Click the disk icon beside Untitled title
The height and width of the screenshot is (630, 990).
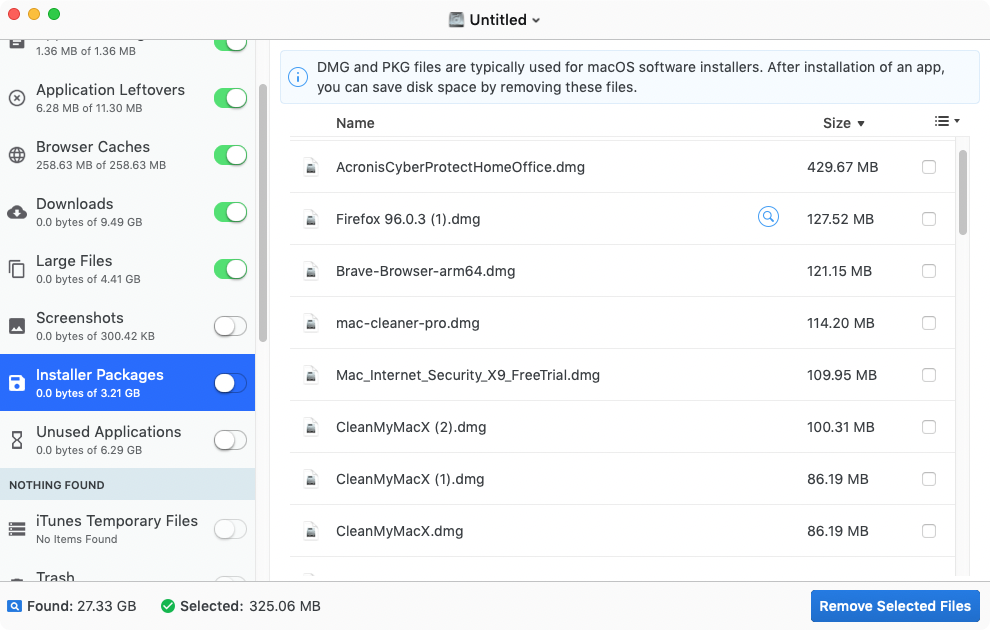point(456,20)
